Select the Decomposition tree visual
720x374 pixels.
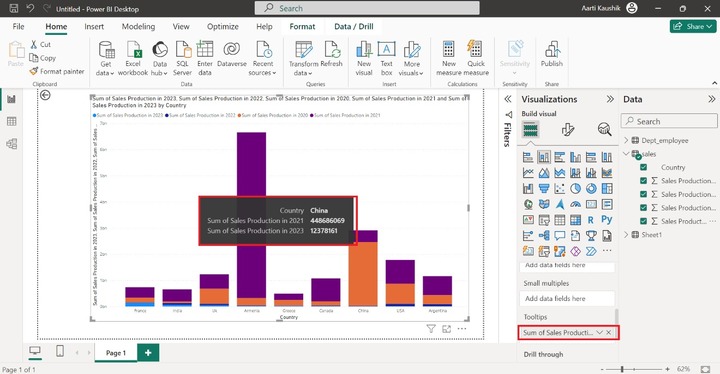(x=544, y=236)
